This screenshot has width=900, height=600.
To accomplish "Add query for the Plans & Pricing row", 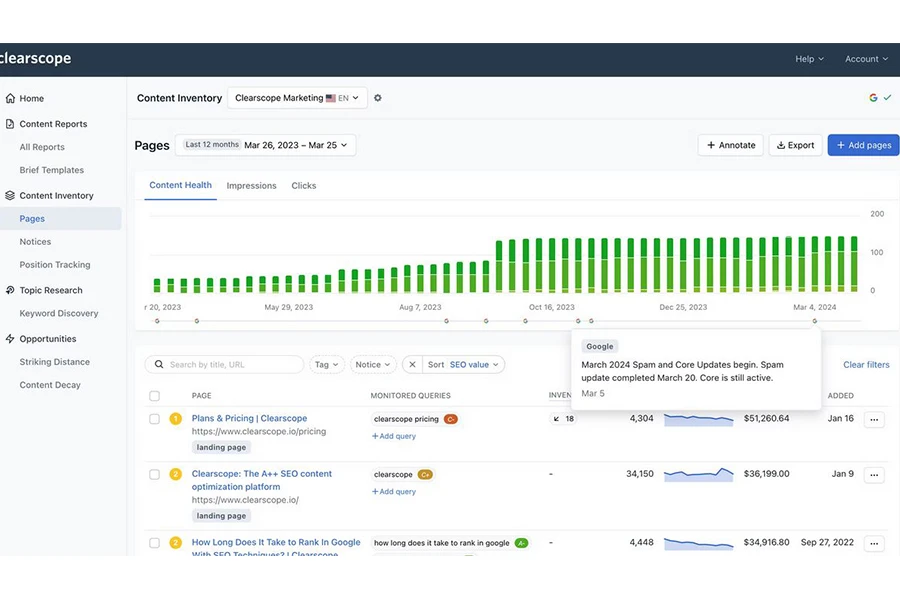I will (394, 436).
